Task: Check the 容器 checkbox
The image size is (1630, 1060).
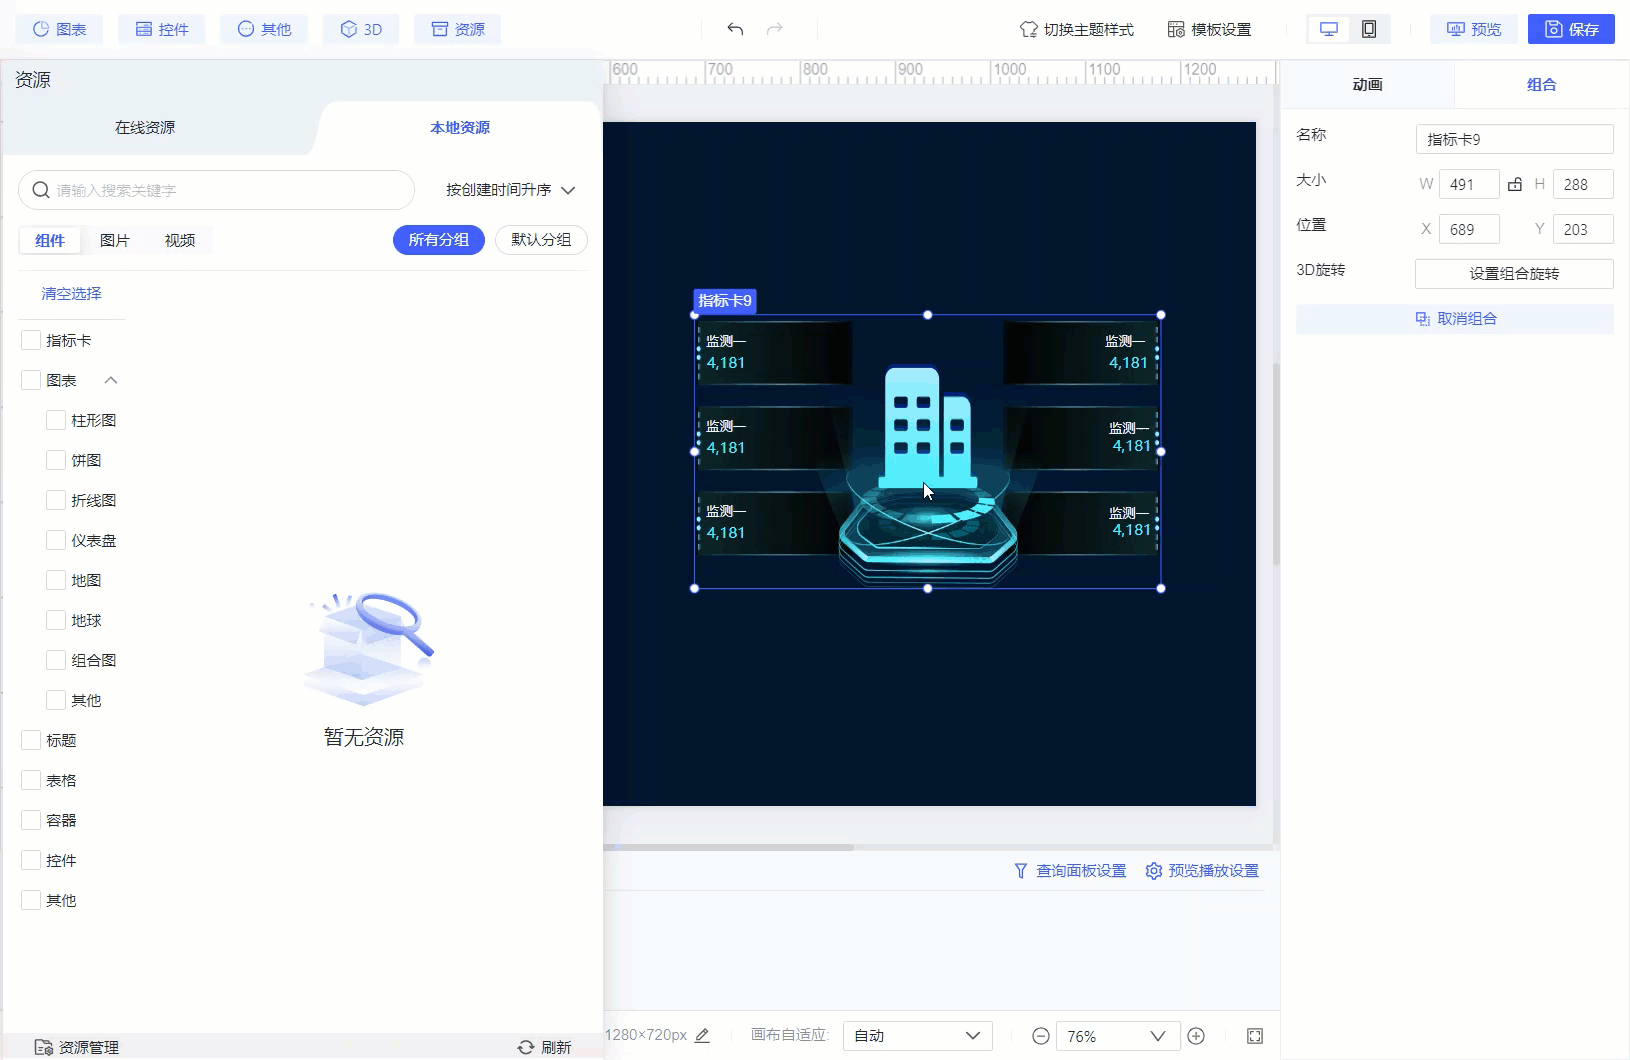Action: [31, 820]
